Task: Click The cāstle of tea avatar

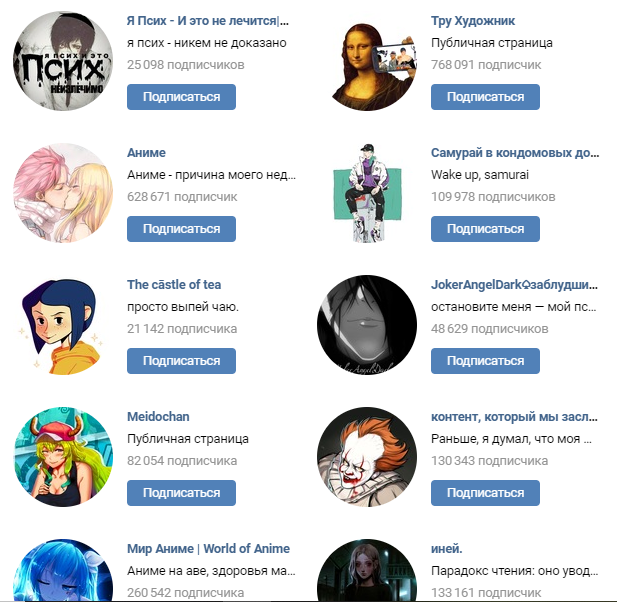Action: point(63,325)
